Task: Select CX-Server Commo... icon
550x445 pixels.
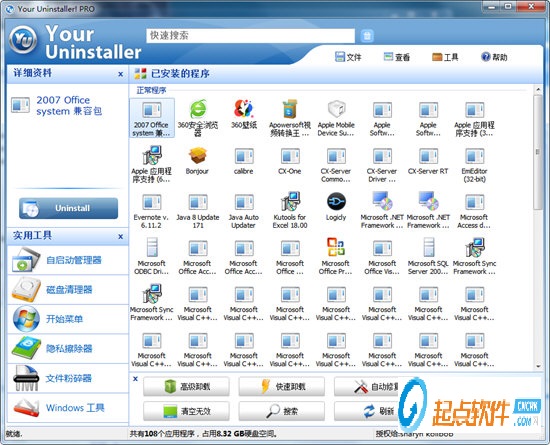Action: coord(336,156)
